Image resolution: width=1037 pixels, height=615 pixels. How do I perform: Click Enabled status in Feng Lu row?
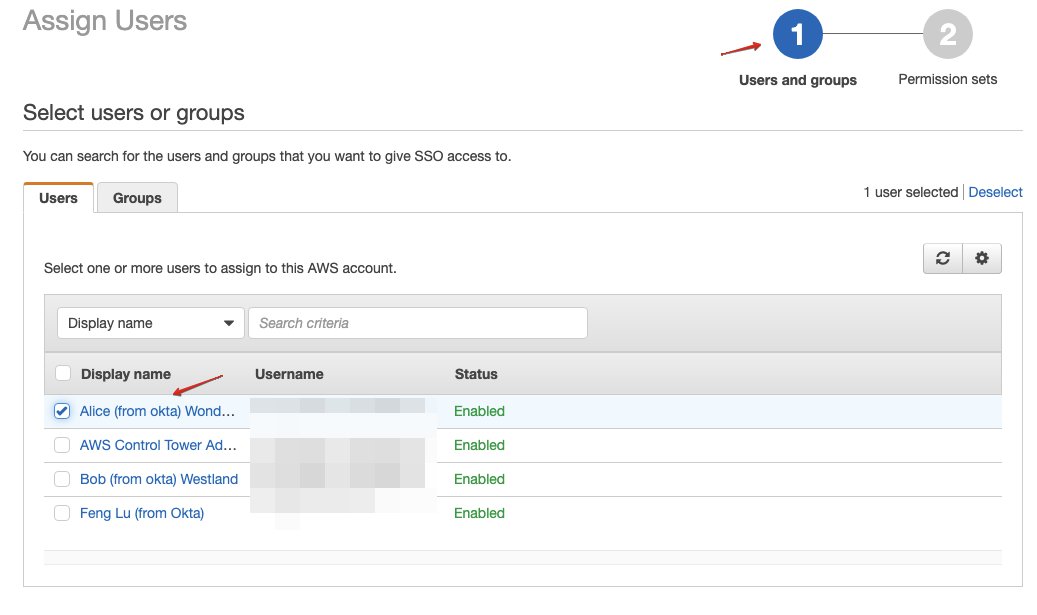click(479, 513)
